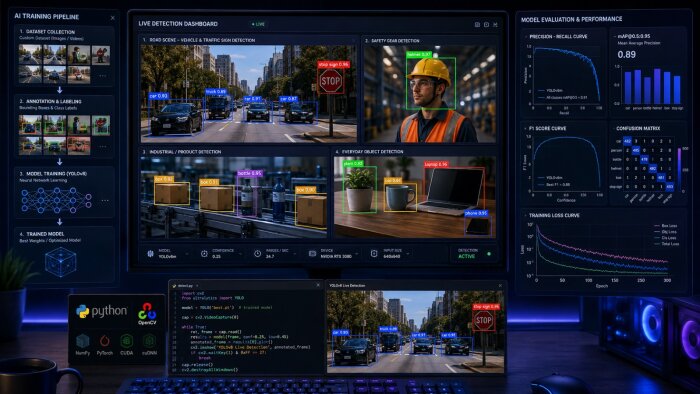The image size is (700, 394).
Task: Click the Best F1 legend entry in F1 chart
Action: 554,184
